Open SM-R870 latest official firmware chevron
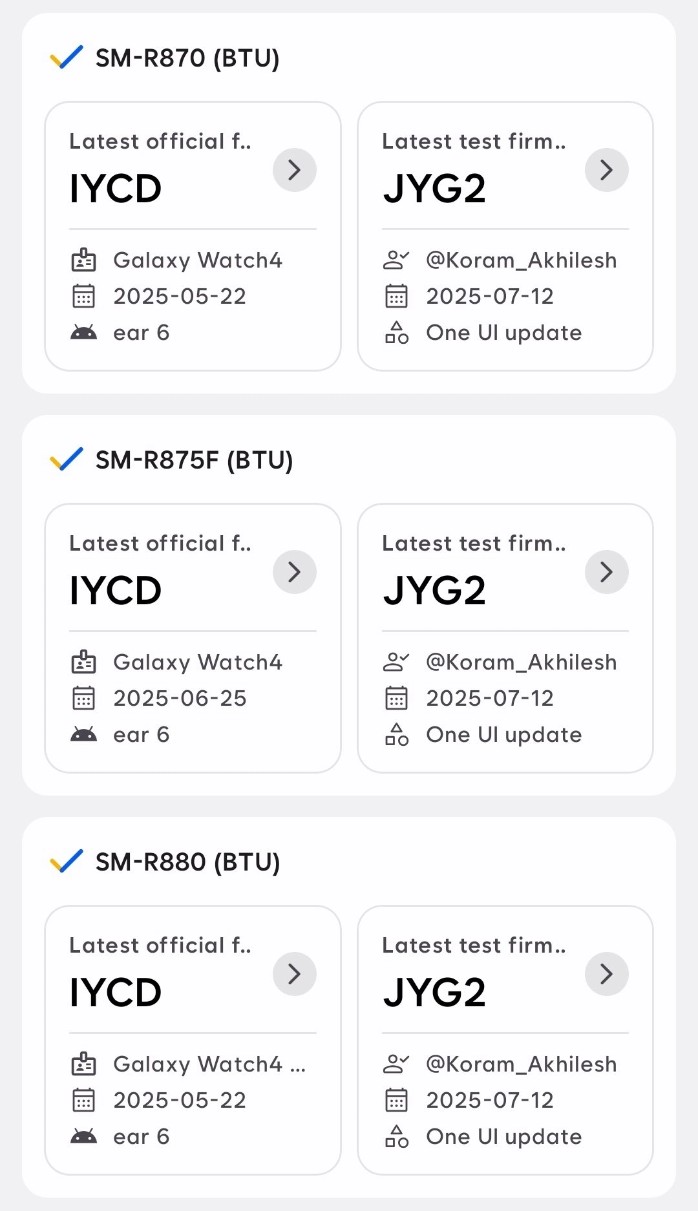Image resolution: width=698 pixels, height=1211 pixels. [294, 170]
